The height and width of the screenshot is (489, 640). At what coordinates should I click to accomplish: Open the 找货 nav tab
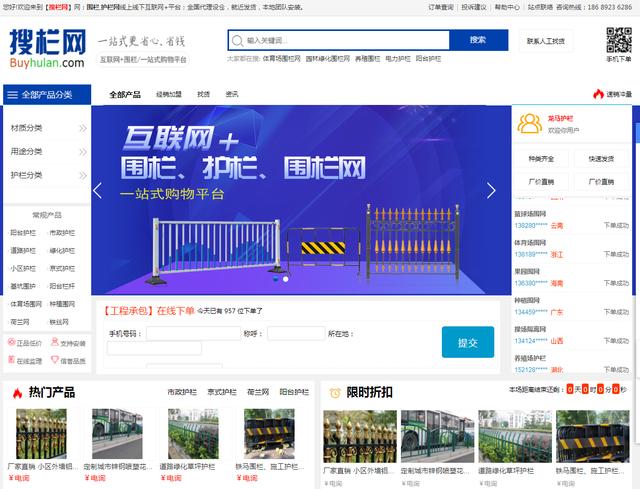point(203,94)
